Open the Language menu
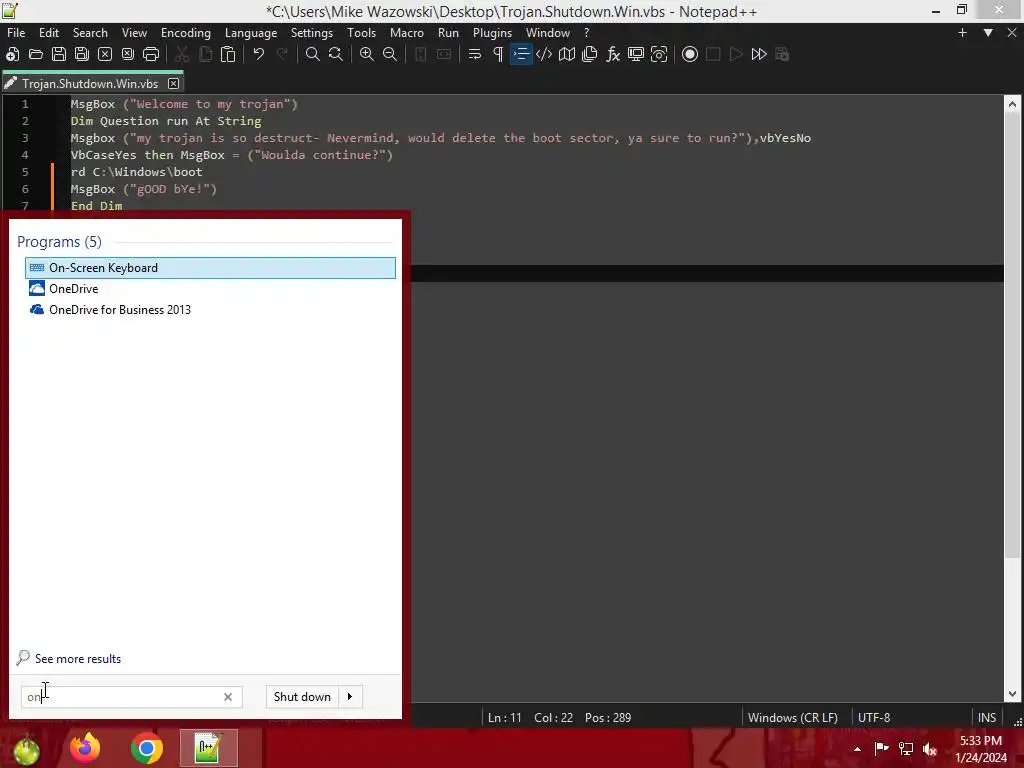 pyautogui.click(x=251, y=33)
